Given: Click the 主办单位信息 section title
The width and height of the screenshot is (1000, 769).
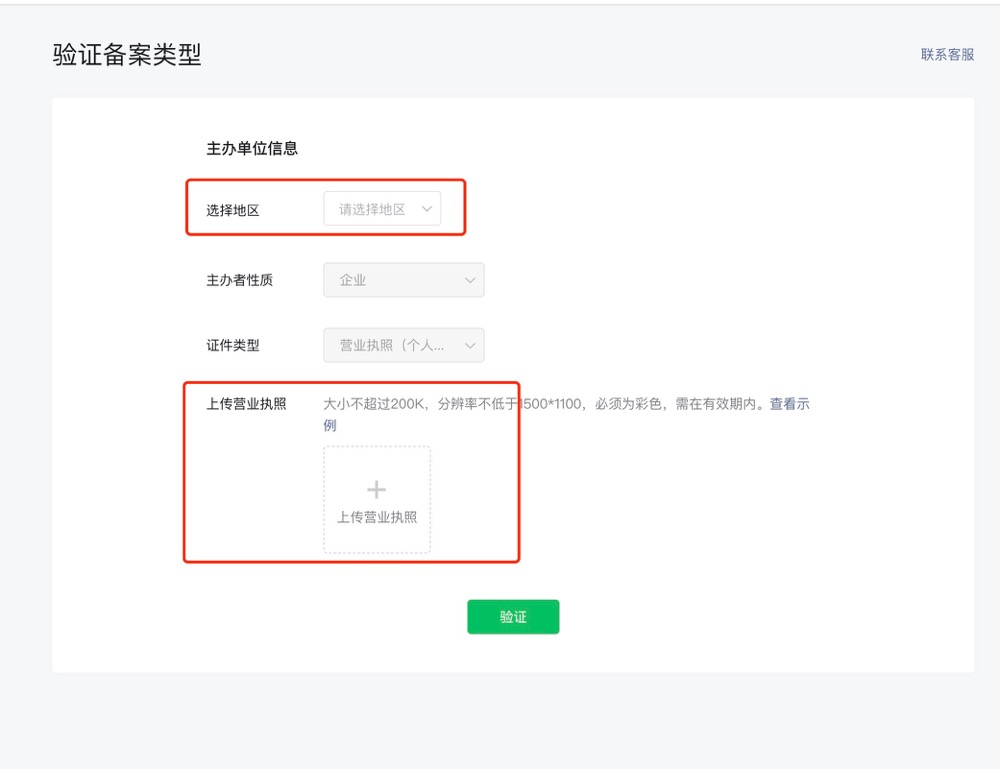Looking at the screenshot, I should (x=252, y=149).
